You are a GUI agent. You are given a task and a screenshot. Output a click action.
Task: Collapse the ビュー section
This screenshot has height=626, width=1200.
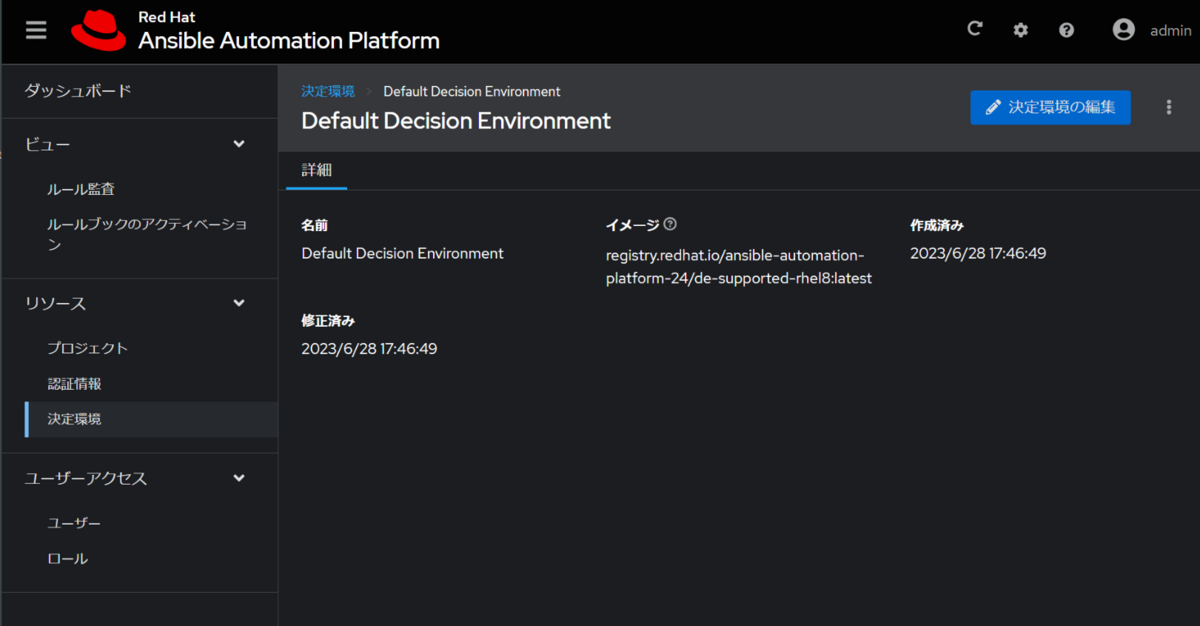click(239, 143)
